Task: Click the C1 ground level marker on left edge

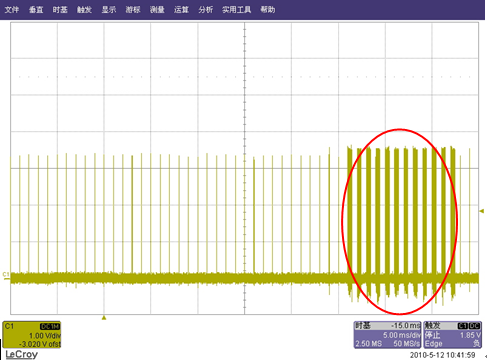Action: coord(6,275)
